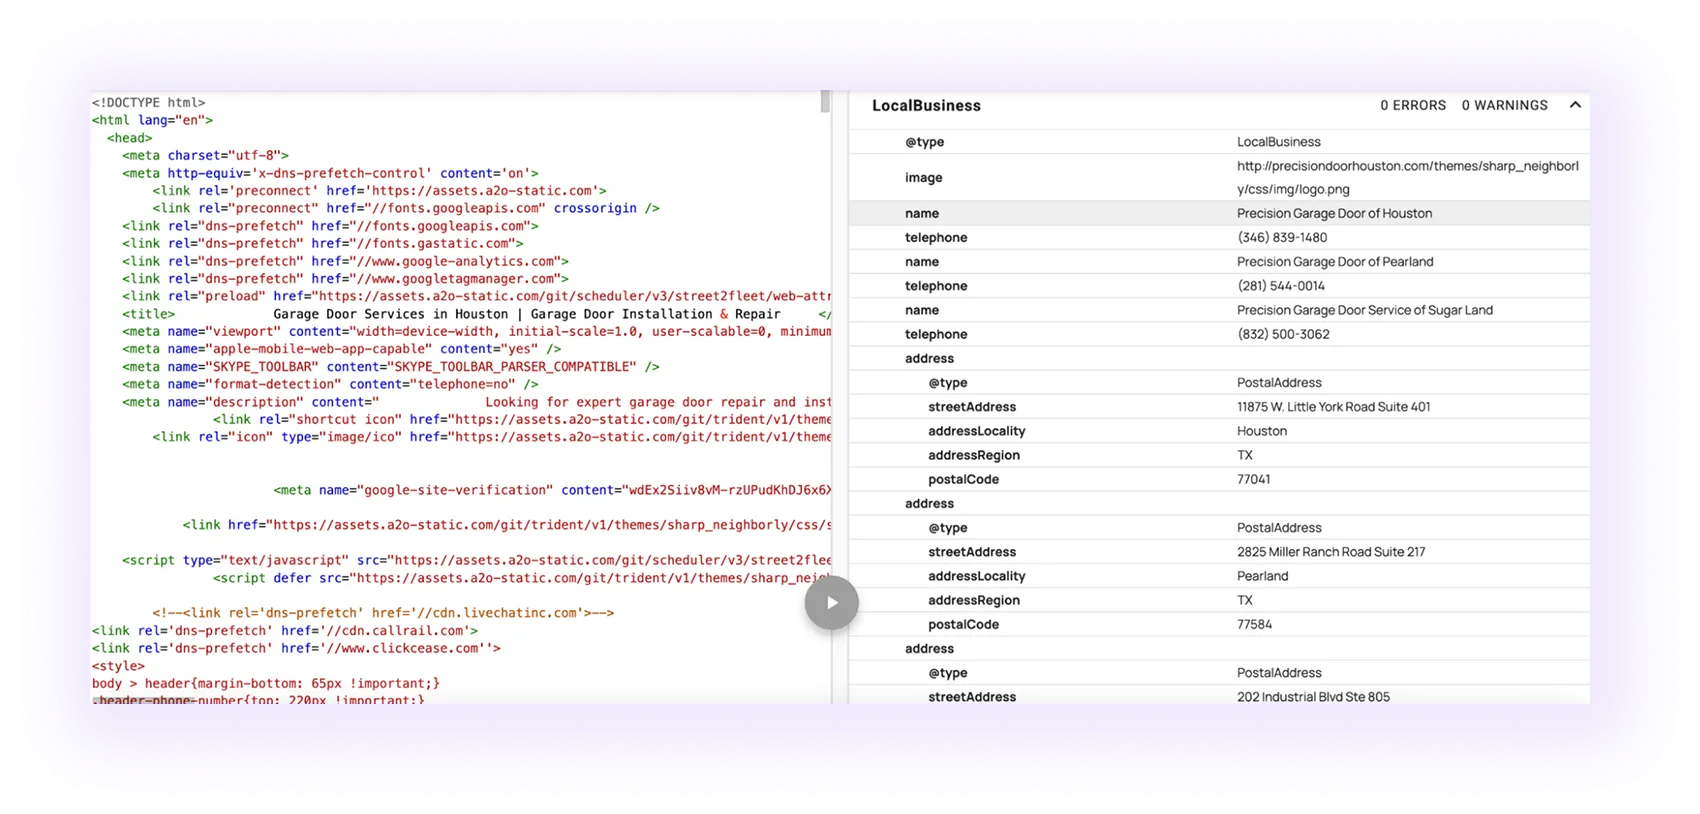Select the telephone (832) 500-3062
Viewport: 1700px width, 814px height.
coord(1283,334)
